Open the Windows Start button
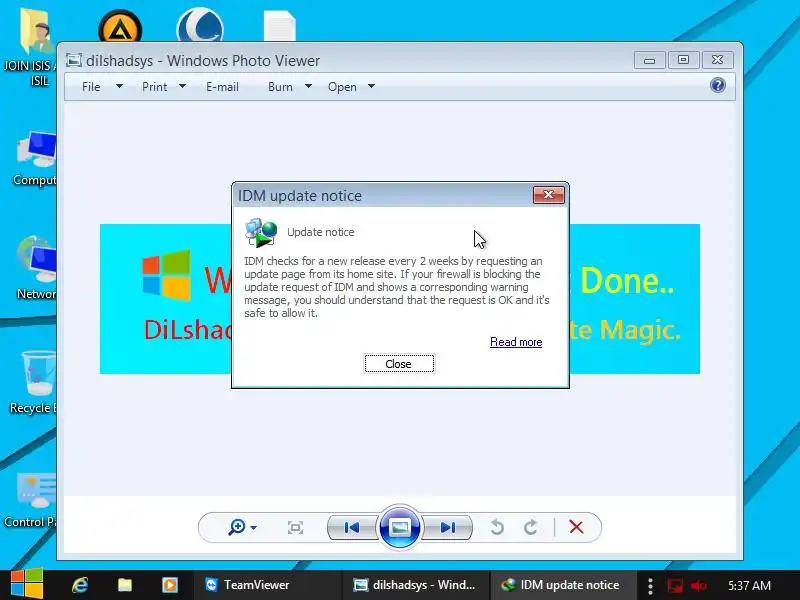Viewport: 800px width, 600px height. 27,584
